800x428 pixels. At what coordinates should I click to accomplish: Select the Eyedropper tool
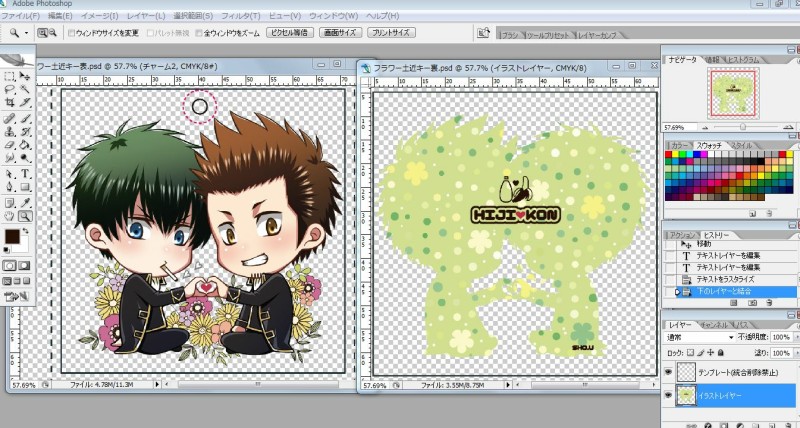coord(25,203)
